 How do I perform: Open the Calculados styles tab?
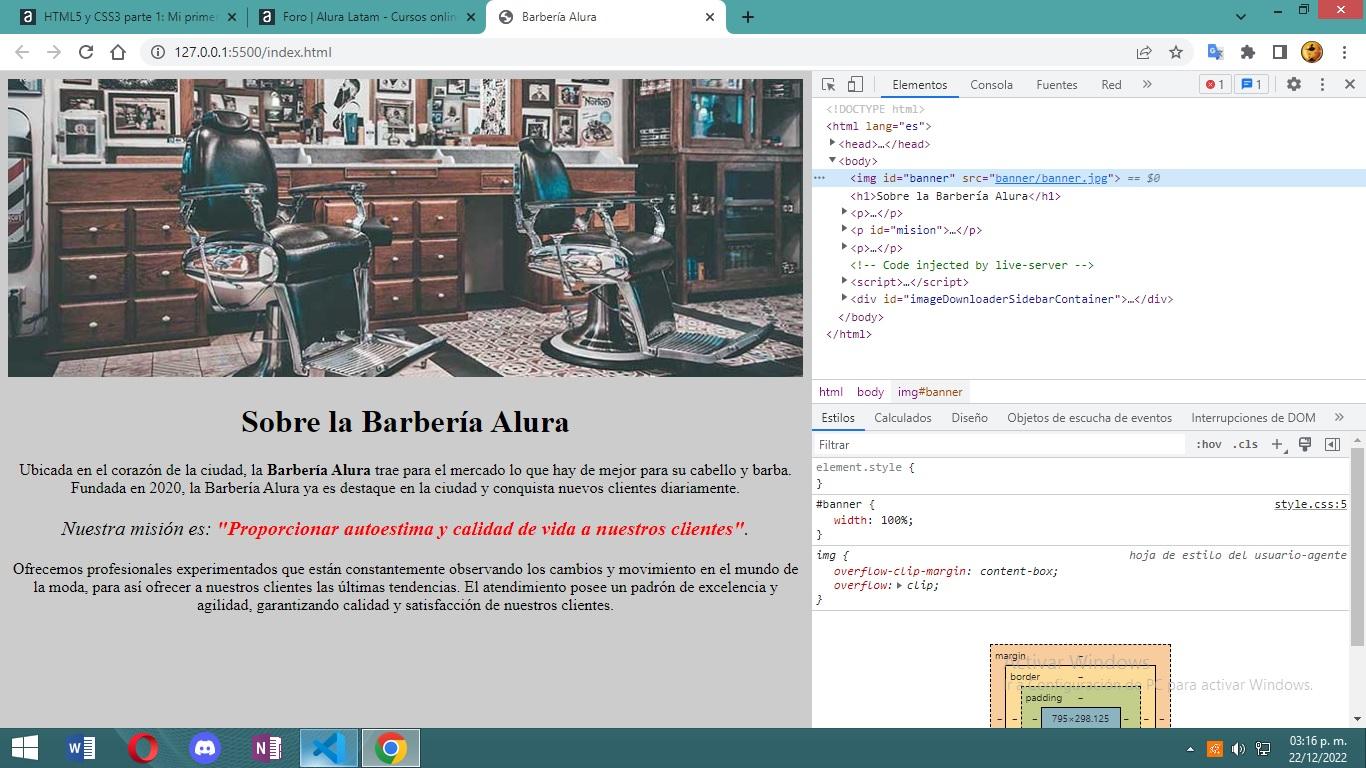coord(902,418)
